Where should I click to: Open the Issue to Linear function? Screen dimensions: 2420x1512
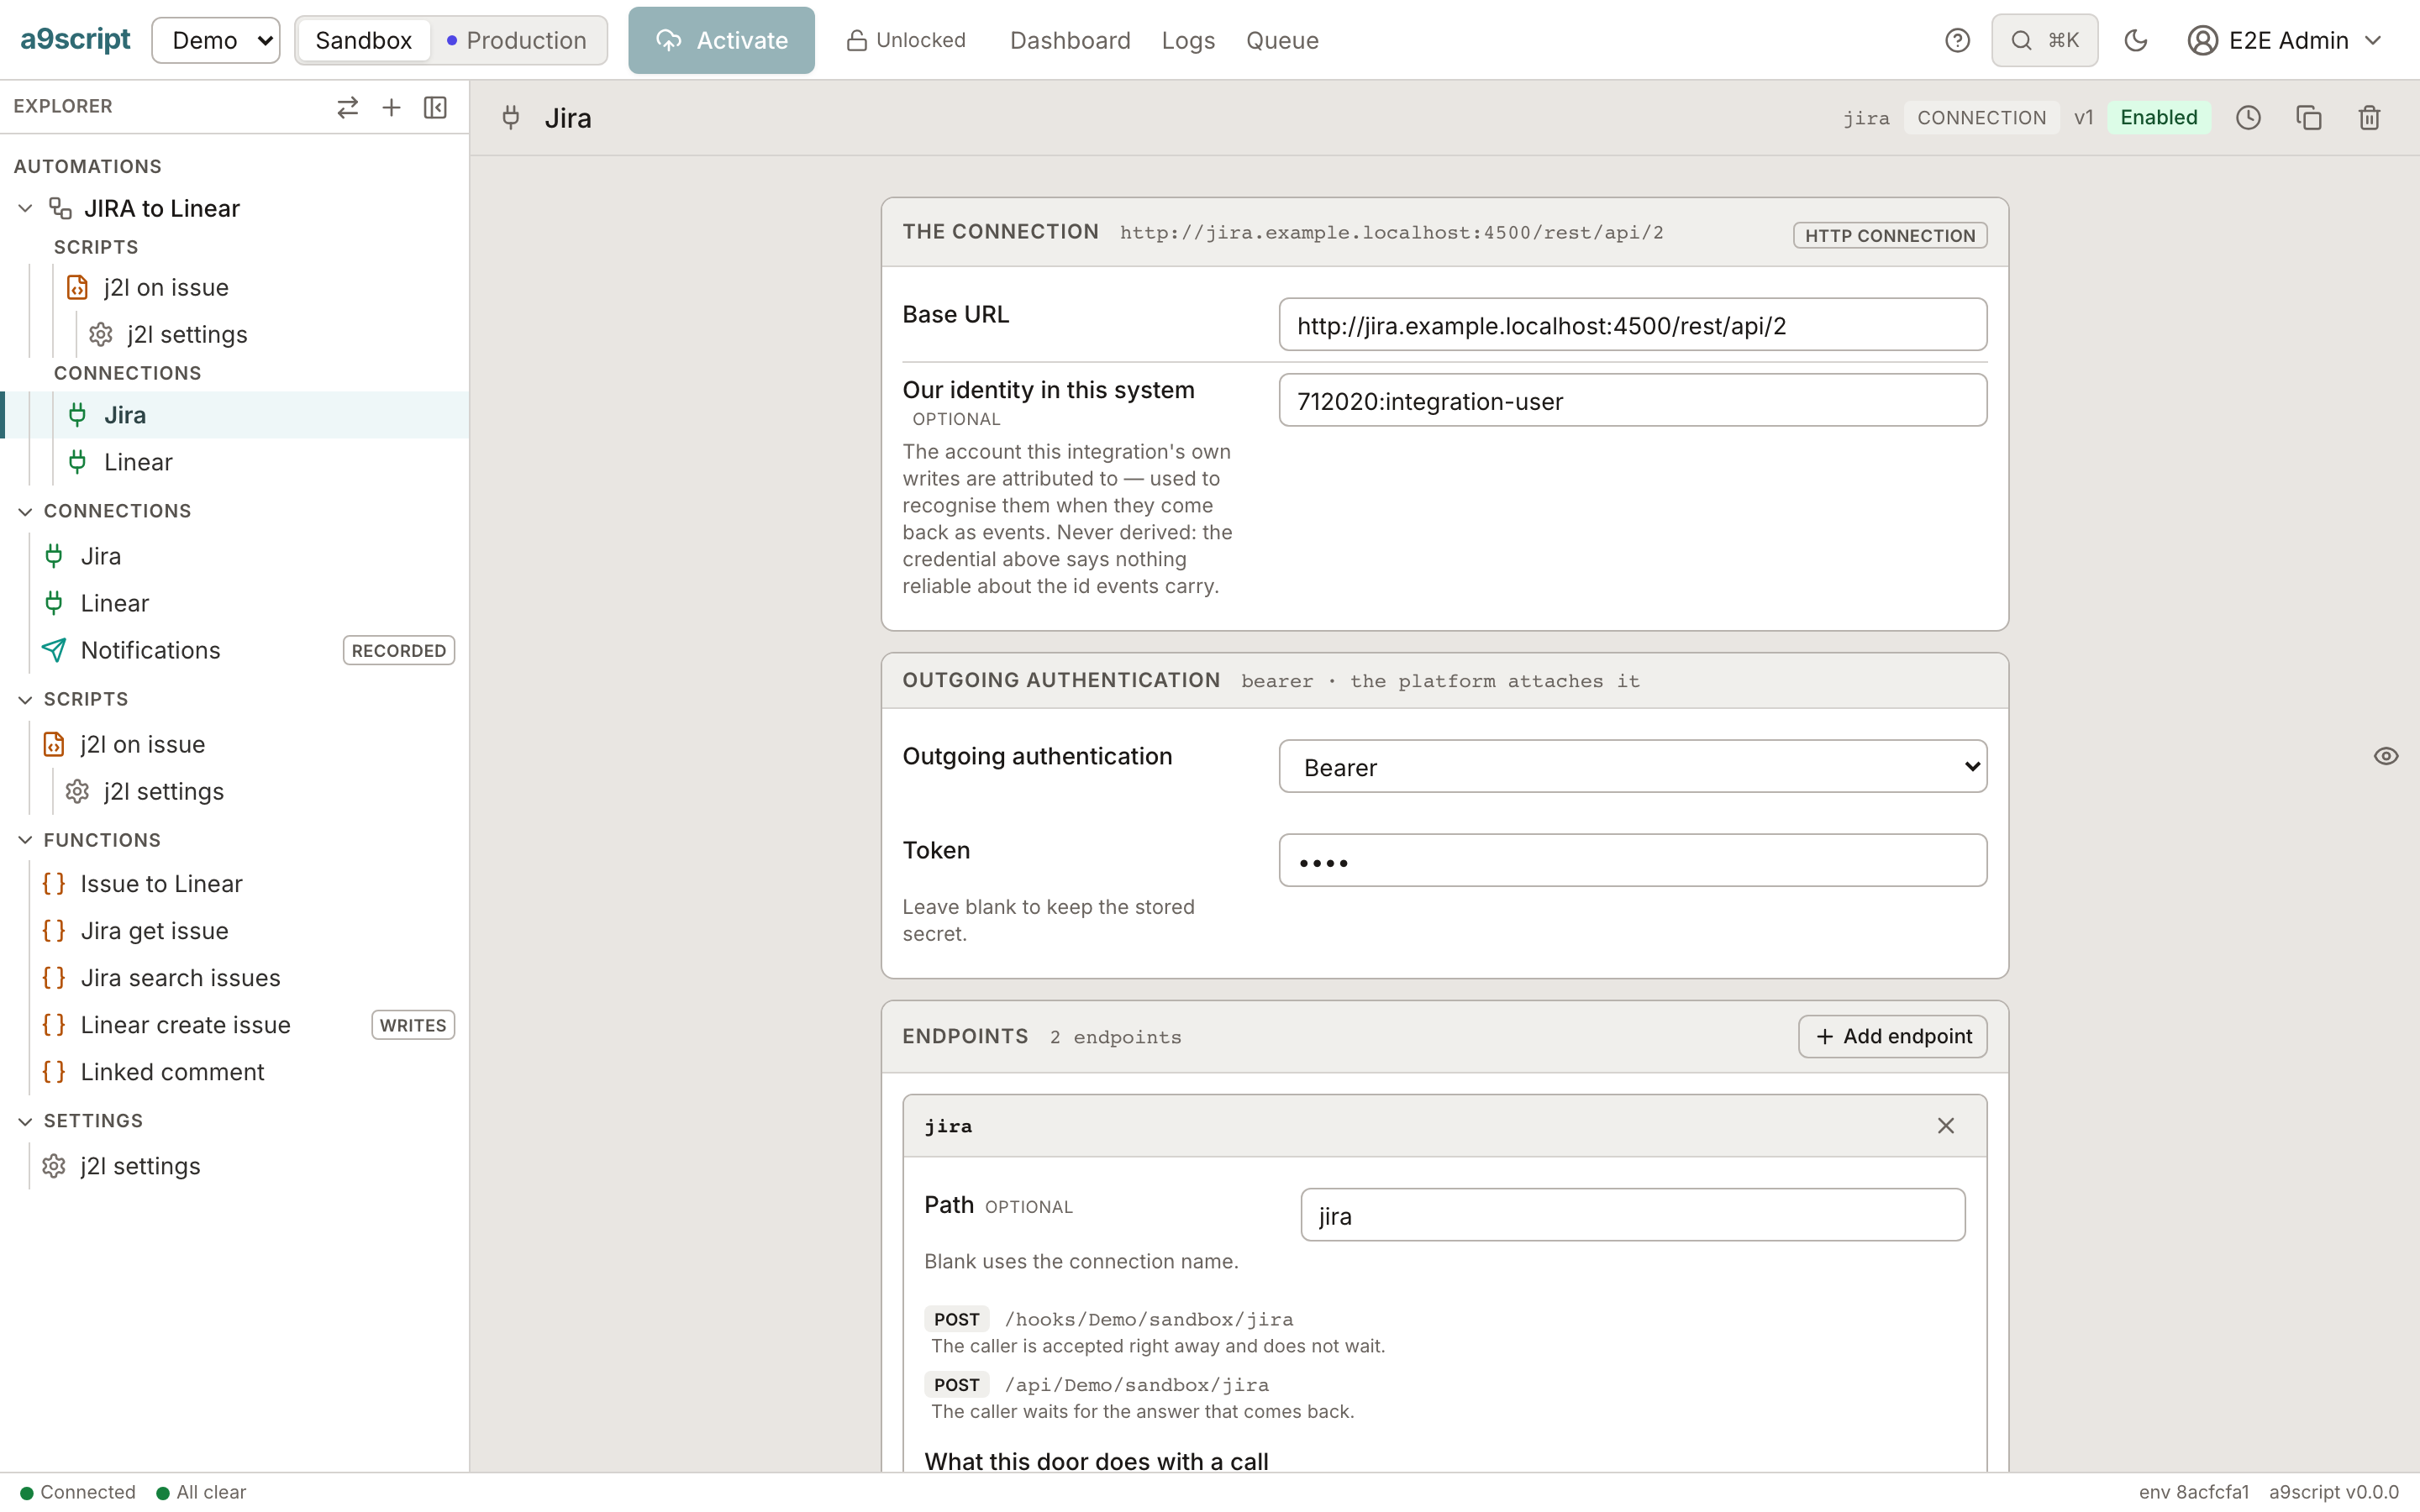[161, 884]
